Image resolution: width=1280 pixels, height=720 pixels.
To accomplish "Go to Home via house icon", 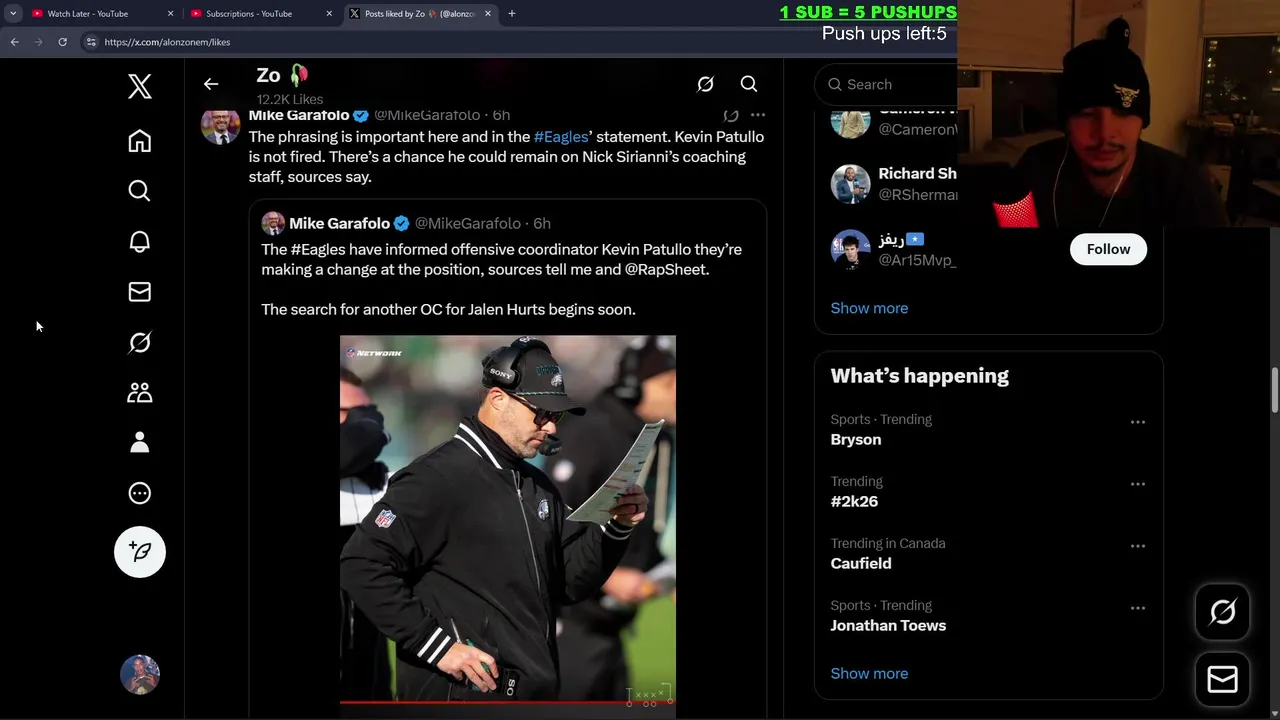I will coord(140,141).
